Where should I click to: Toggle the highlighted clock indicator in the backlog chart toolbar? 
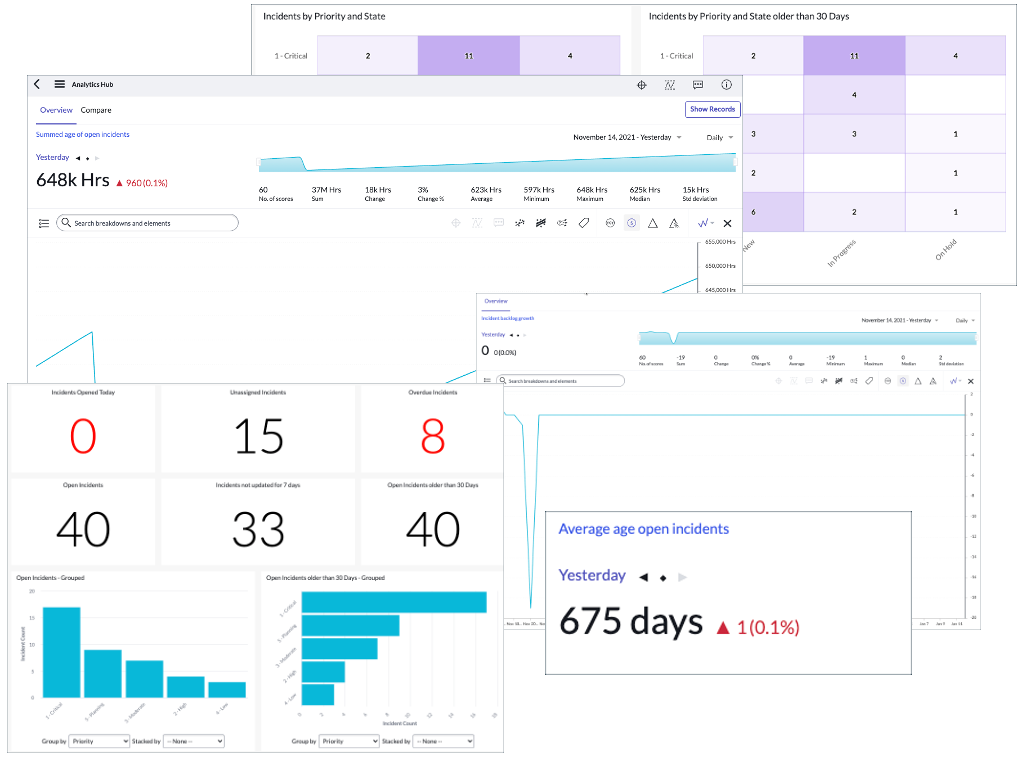[x=902, y=380]
